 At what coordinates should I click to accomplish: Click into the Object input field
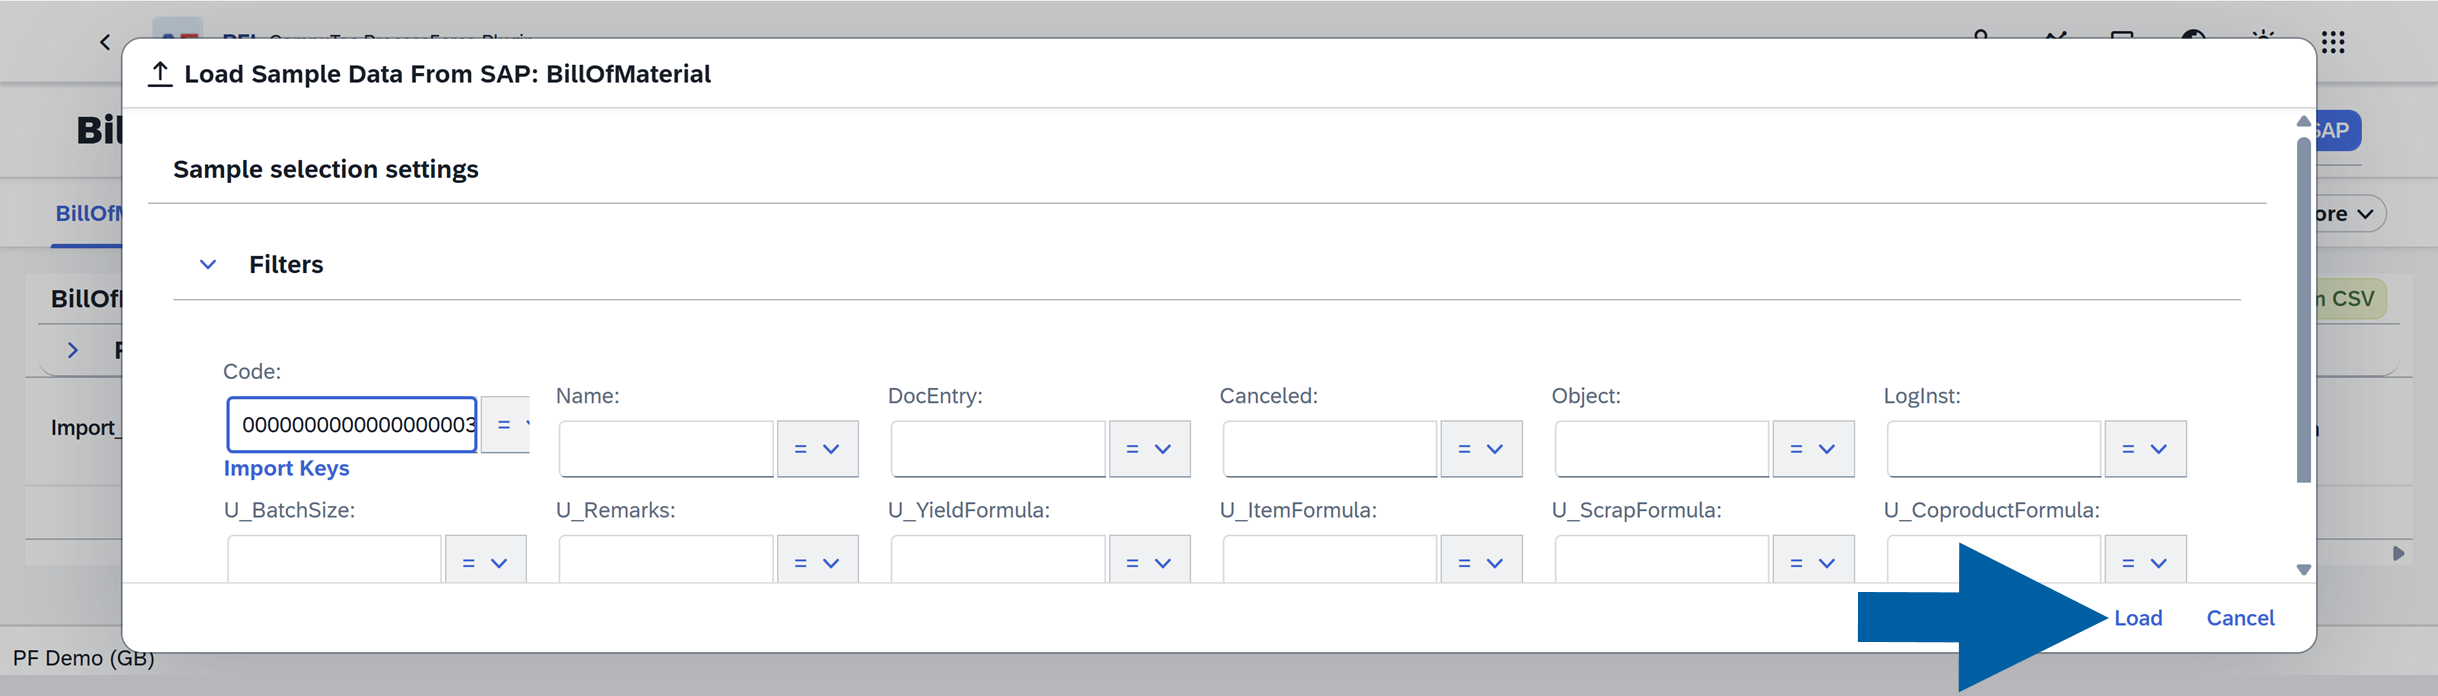(1662, 449)
